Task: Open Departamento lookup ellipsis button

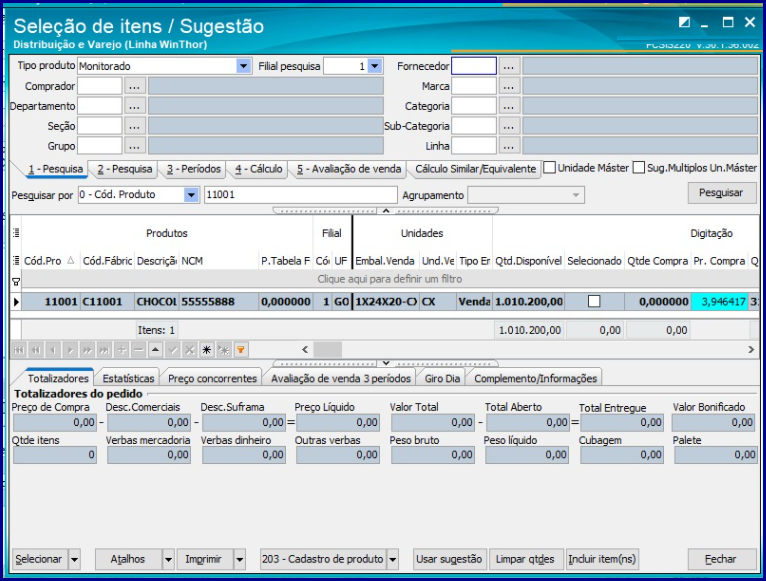Action: (135, 106)
